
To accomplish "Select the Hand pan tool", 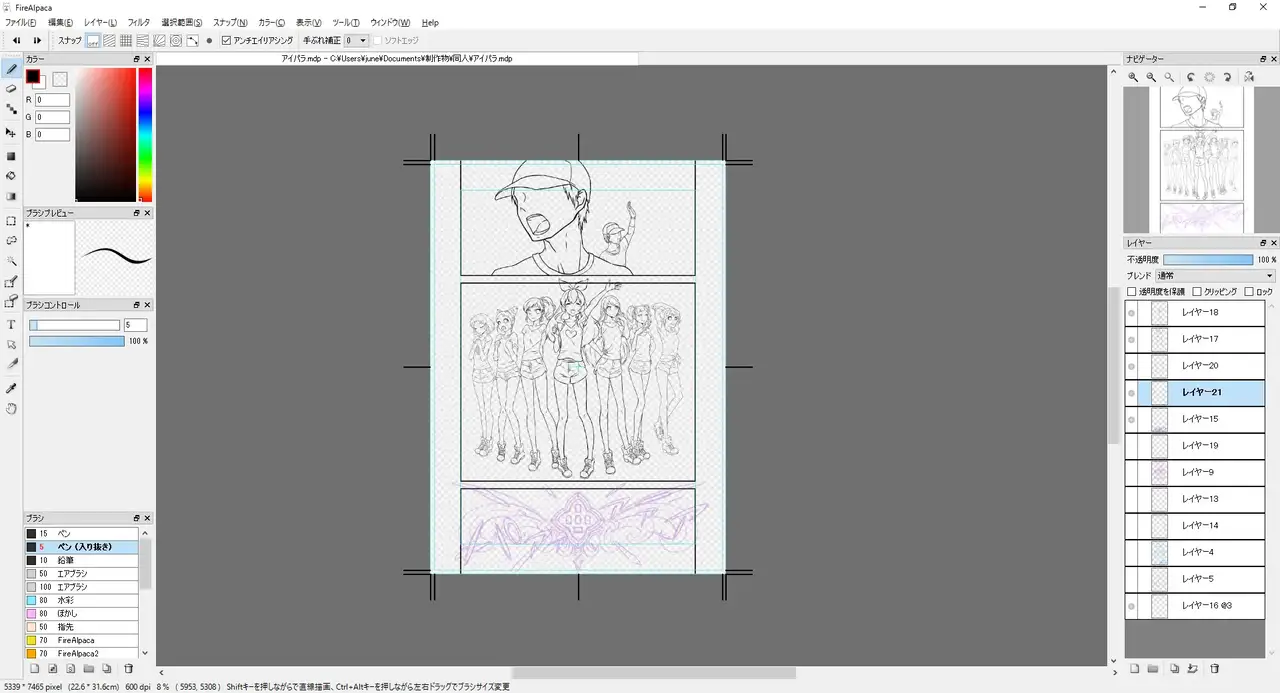I will point(11,408).
